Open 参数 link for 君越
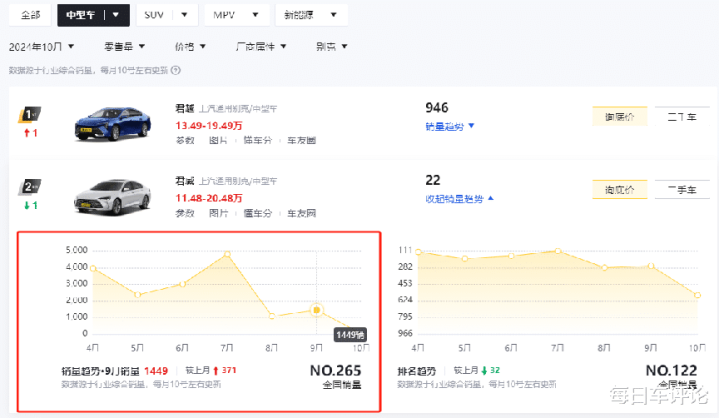The image size is (719, 418). coord(185,140)
